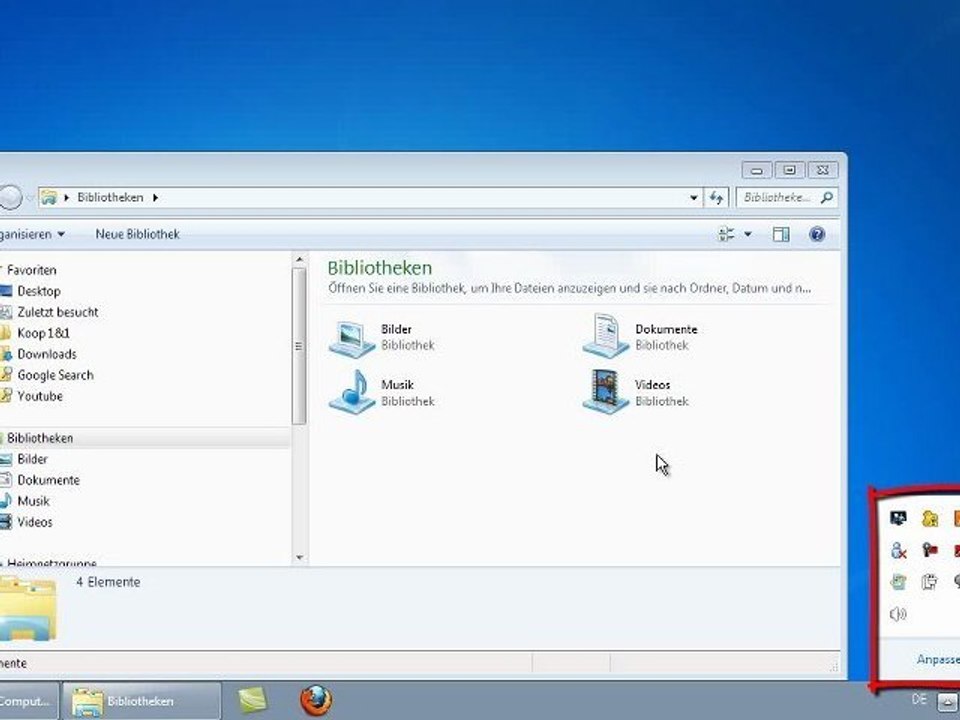960x720 pixels.
Task: Open the Musik library note icon
Action: (352, 392)
